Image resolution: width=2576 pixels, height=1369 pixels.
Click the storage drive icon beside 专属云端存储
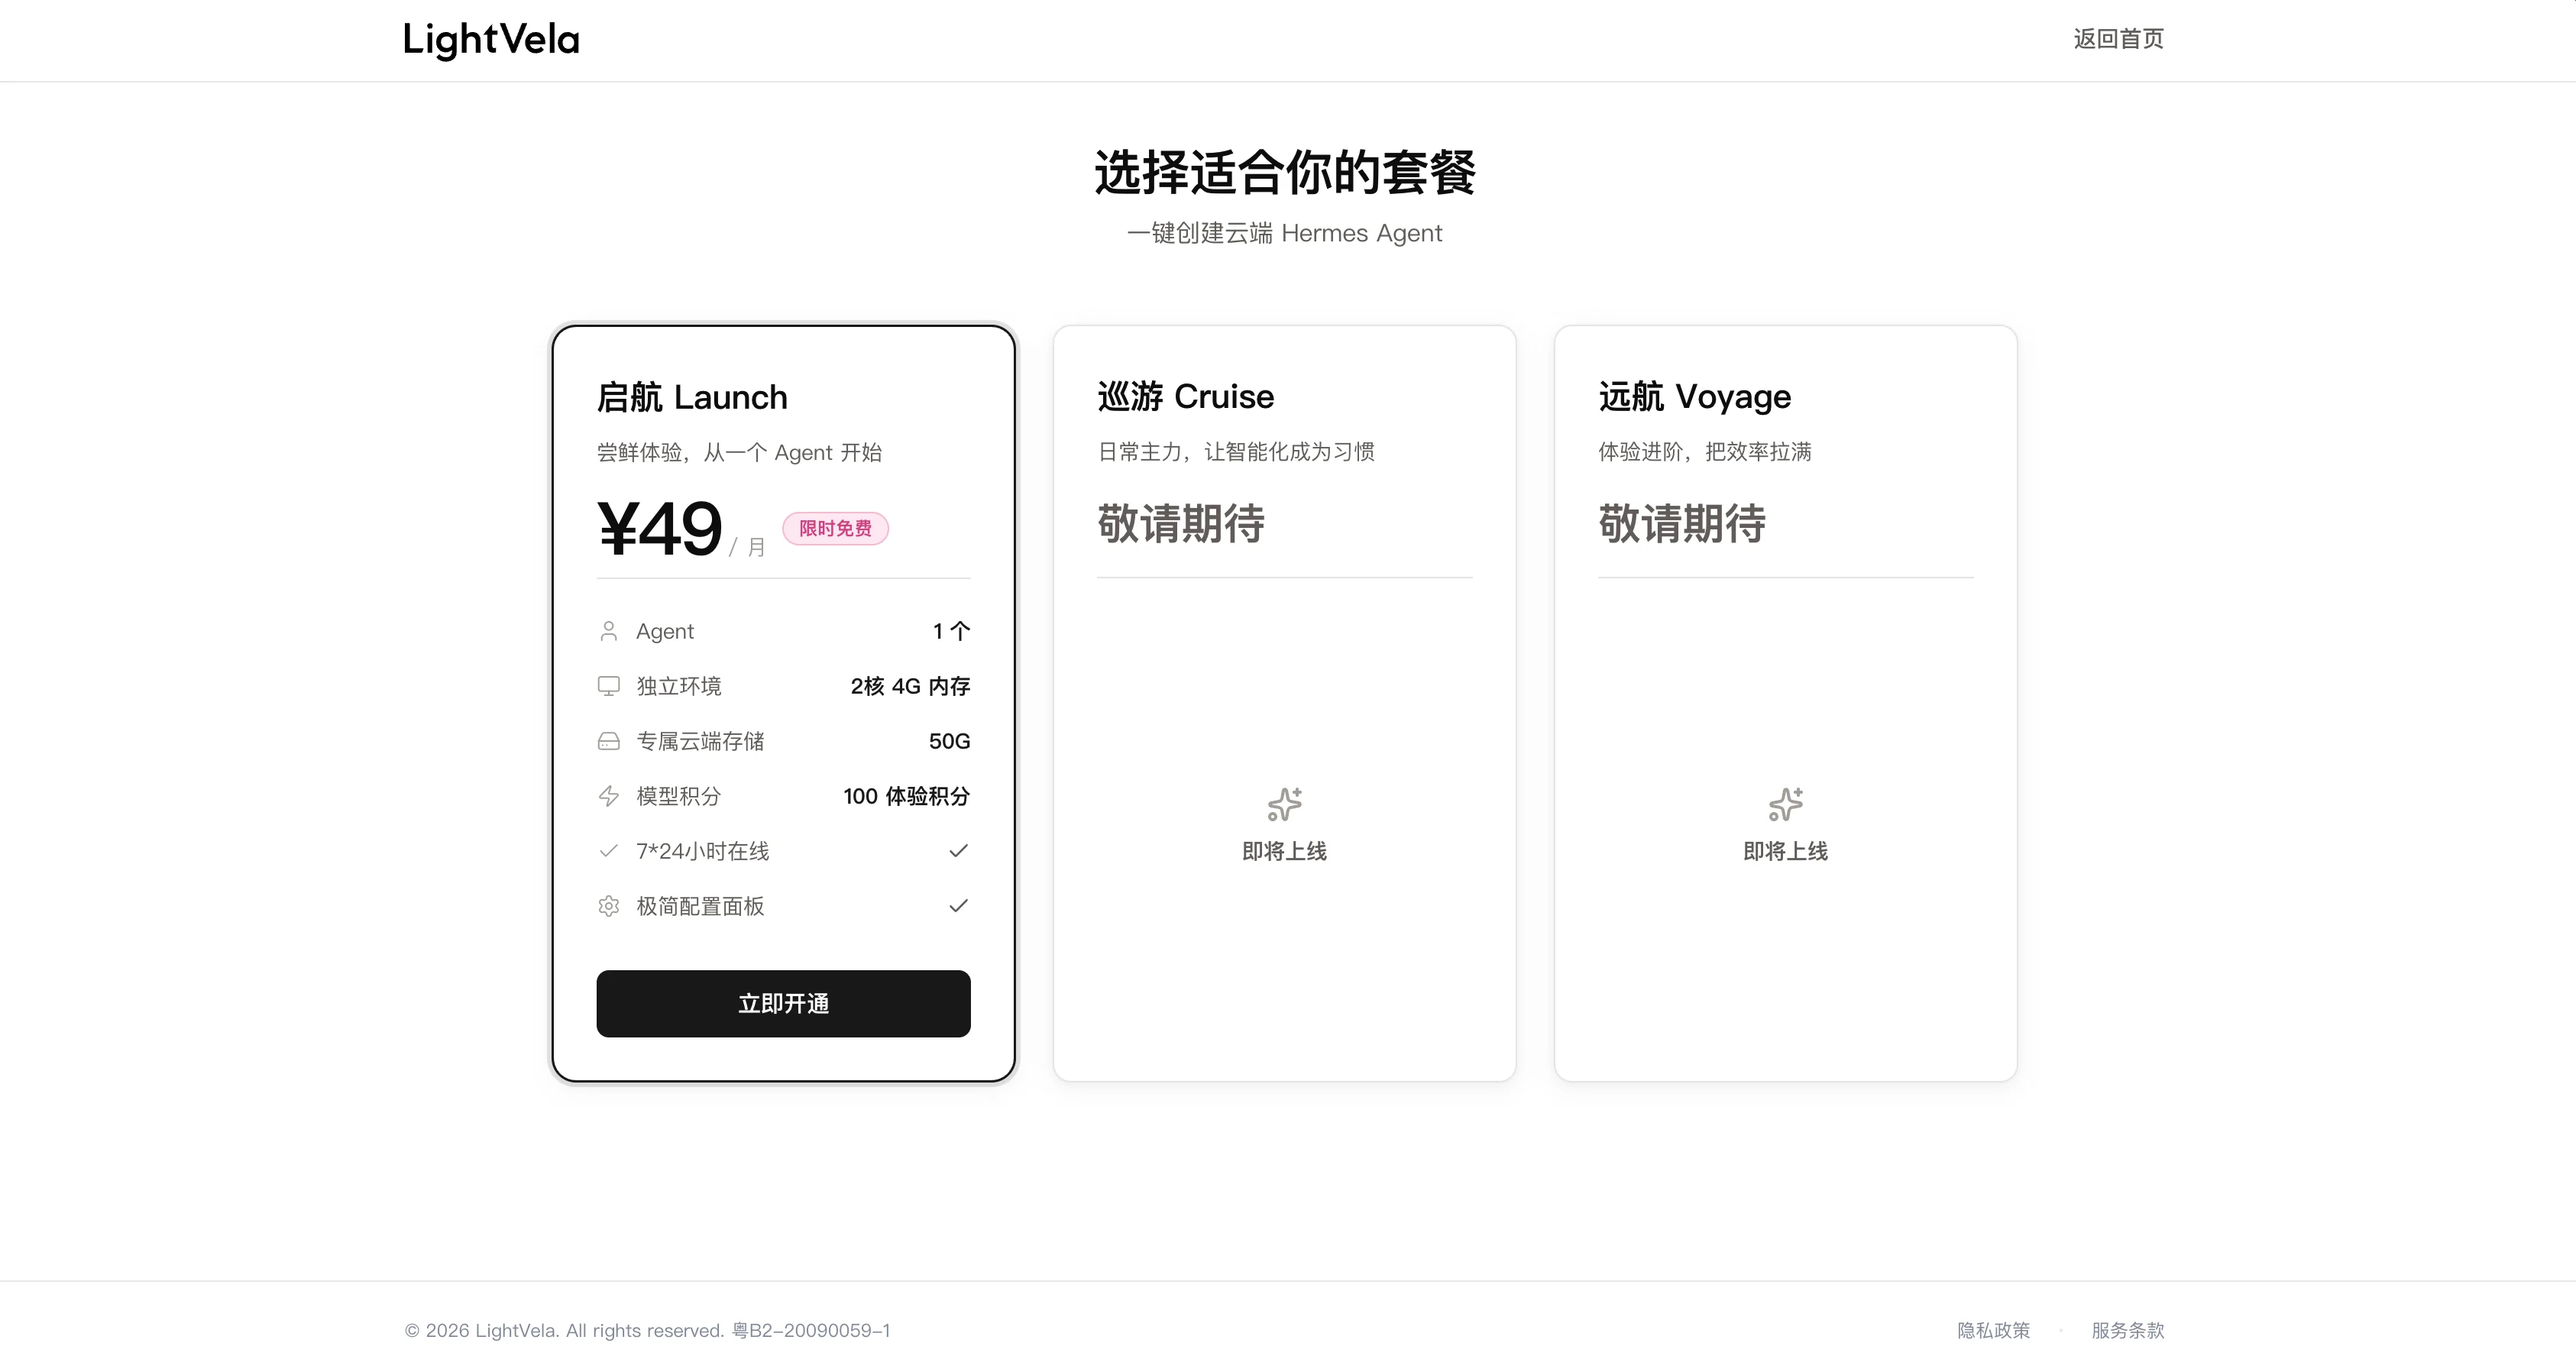coord(608,741)
